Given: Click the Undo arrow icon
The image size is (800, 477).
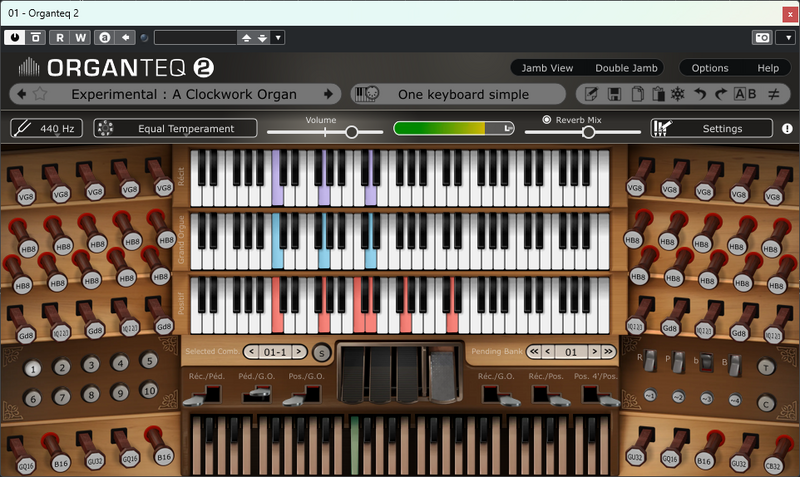Looking at the screenshot, I should pos(700,94).
